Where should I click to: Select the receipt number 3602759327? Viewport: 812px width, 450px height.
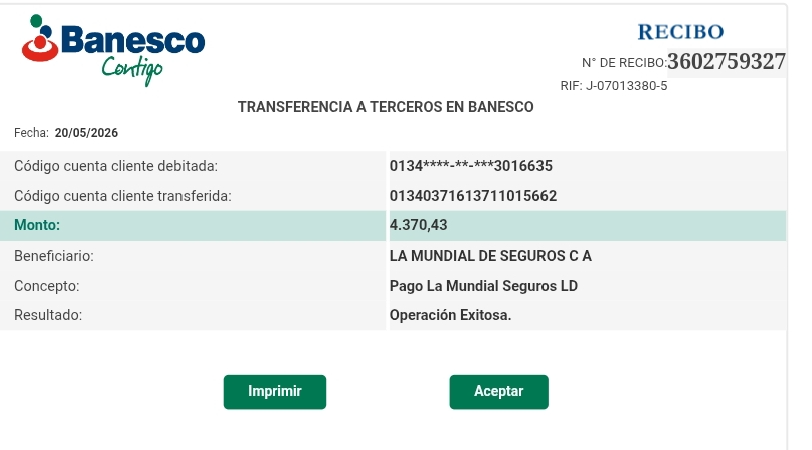[x=726, y=62]
